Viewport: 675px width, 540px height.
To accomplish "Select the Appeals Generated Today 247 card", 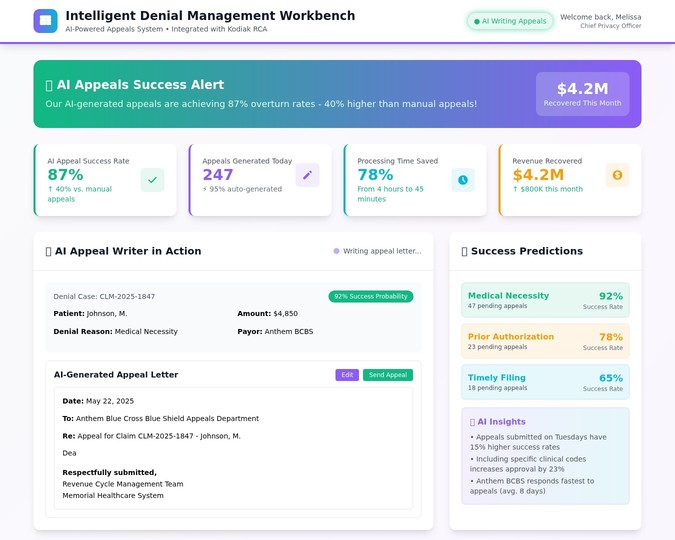I will (260, 180).
